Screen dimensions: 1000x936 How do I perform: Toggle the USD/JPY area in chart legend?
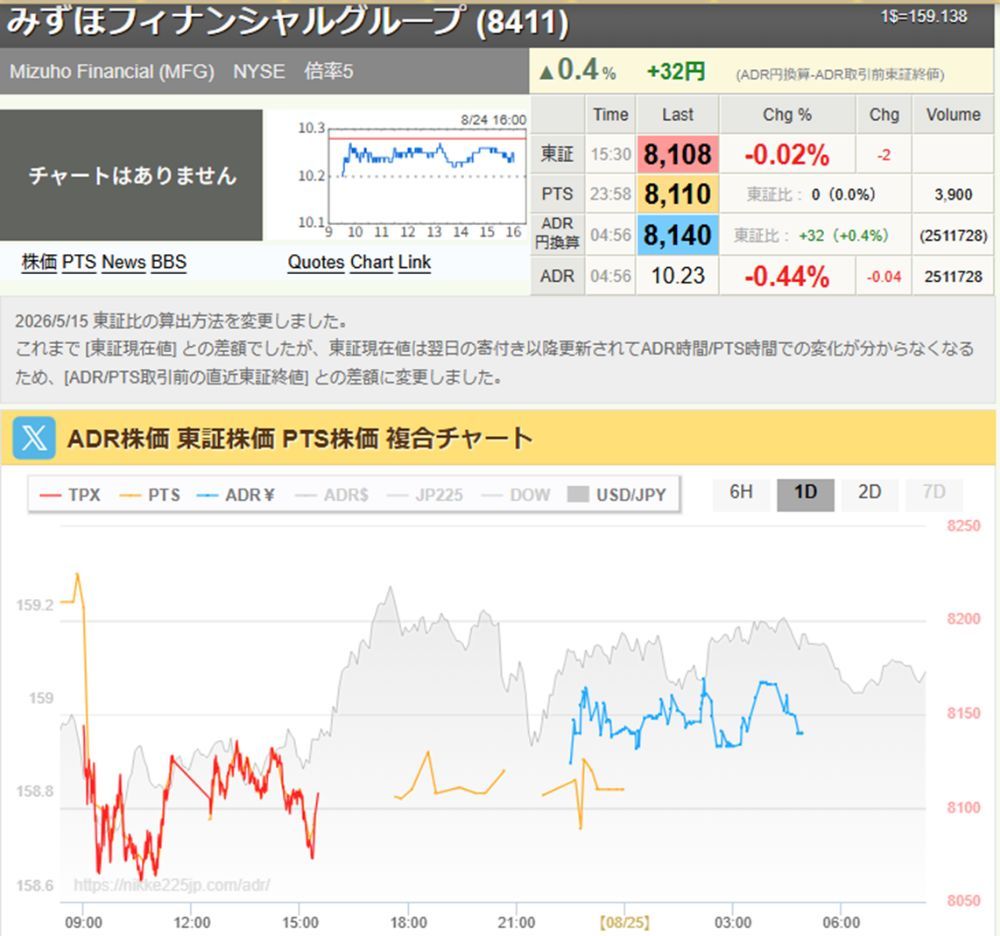point(617,495)
